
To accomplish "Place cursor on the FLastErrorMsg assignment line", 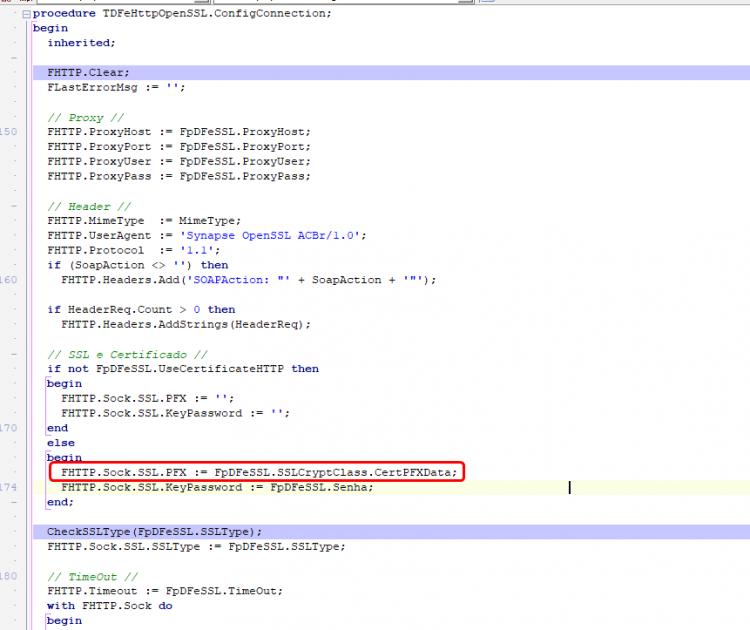I will (116, 88).
